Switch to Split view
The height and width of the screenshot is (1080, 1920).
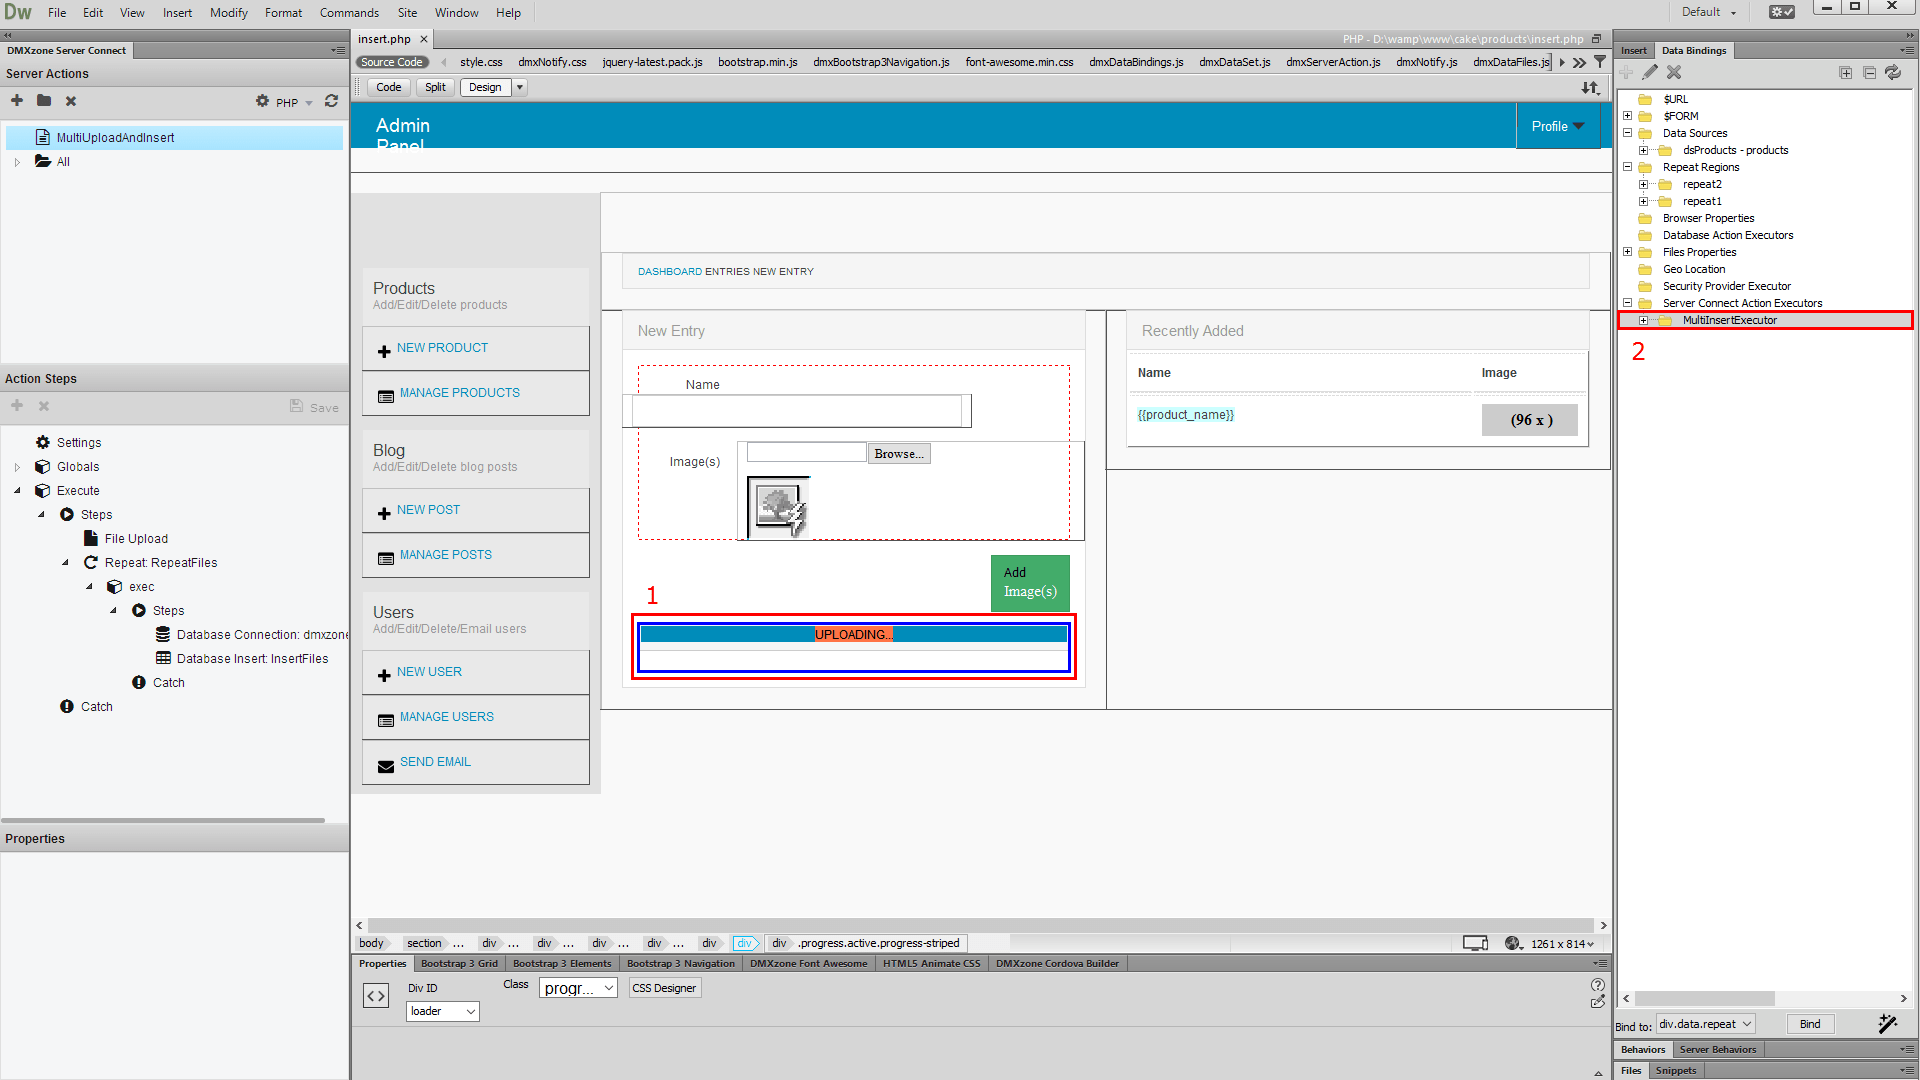[x=435, y=87]
